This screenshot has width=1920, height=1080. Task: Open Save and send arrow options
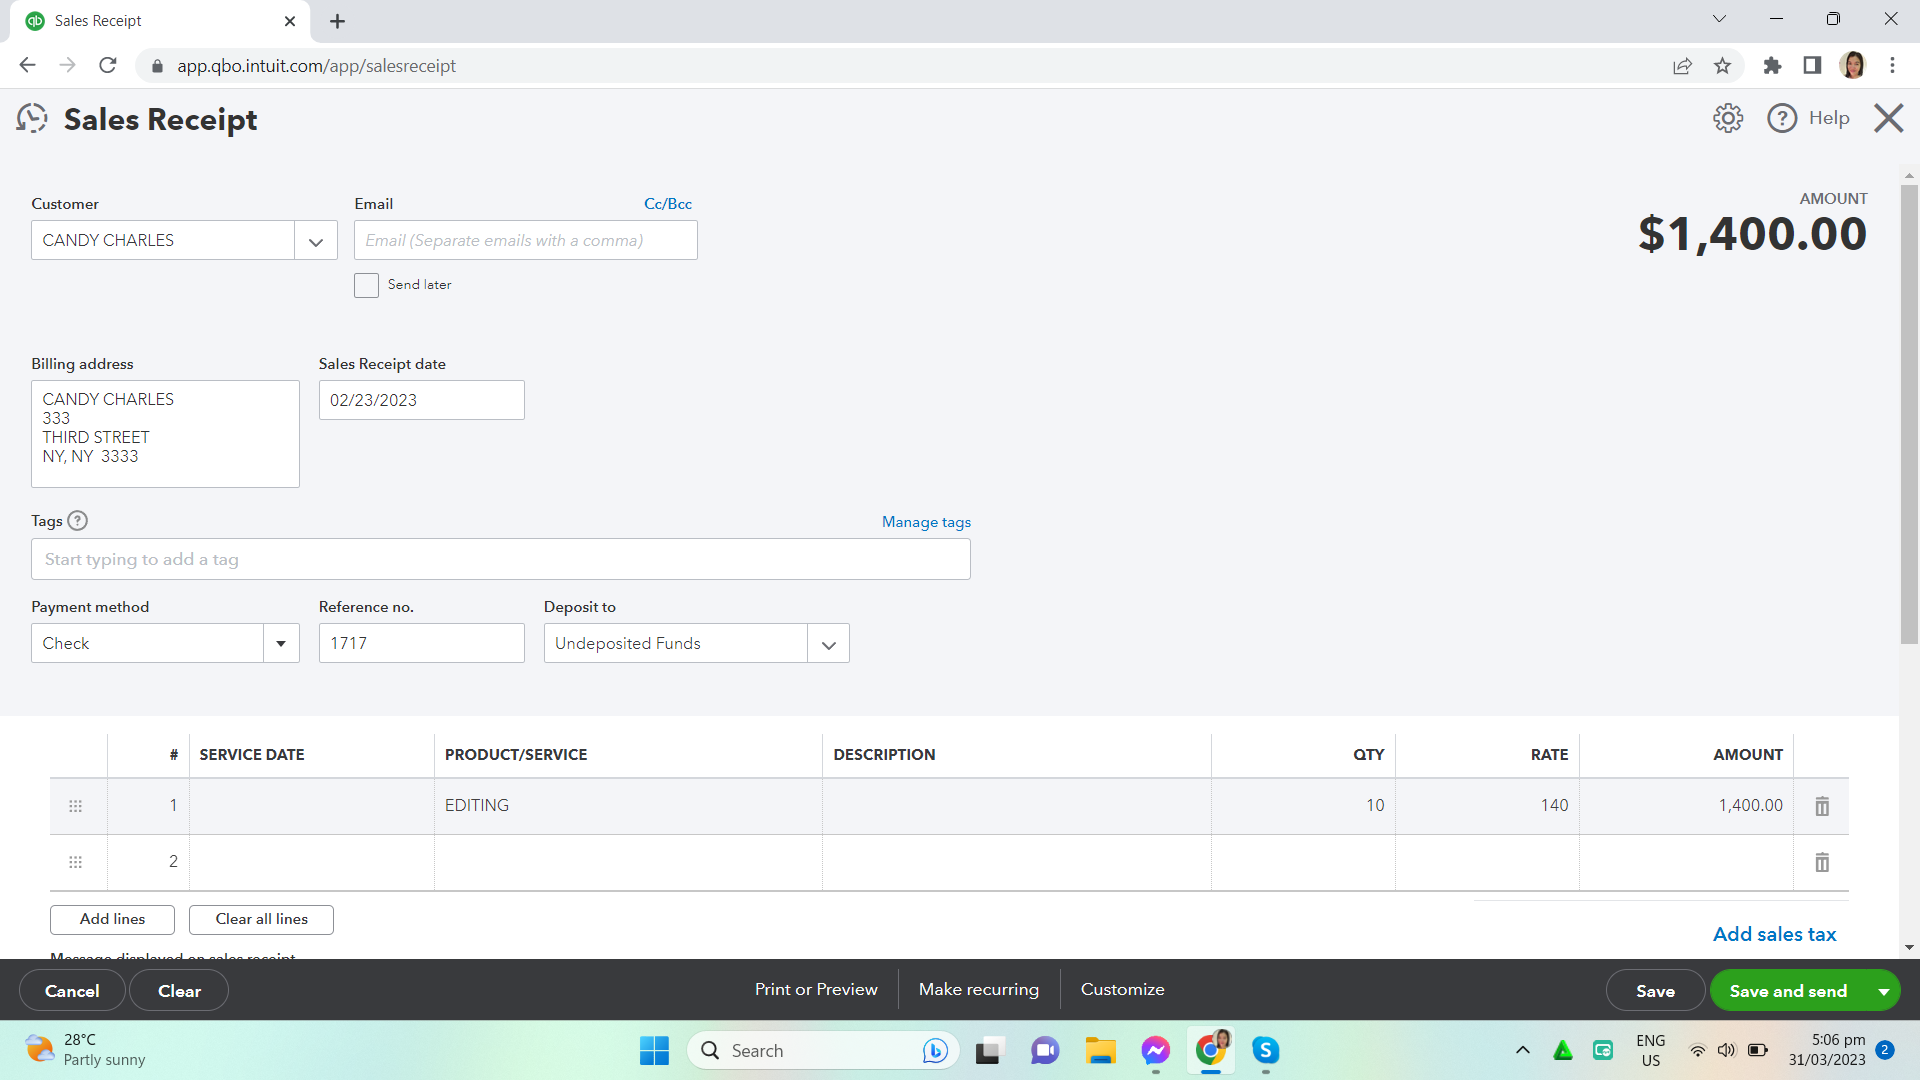point(1884,991)
